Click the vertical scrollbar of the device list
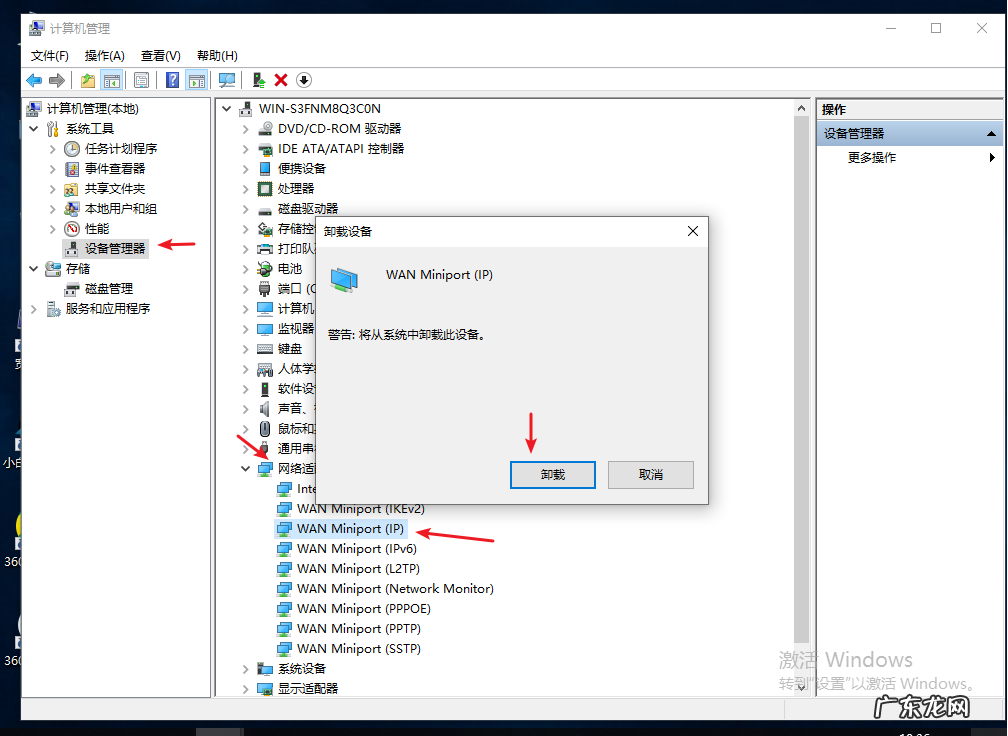1008x736 pixels. click(x=801, y=400)
